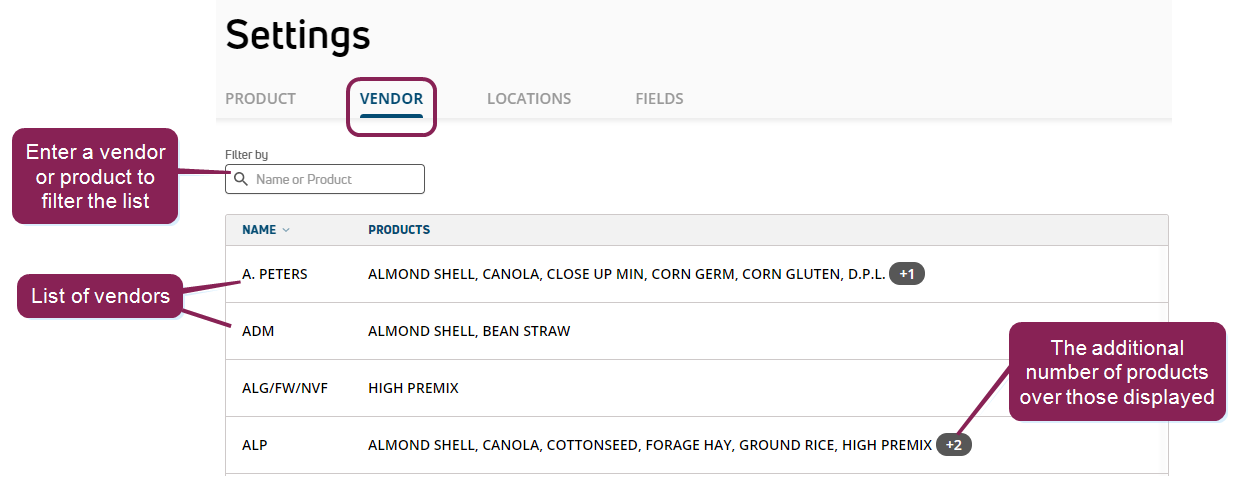1243x479 pixels.
Task: Select the VENDOR tab
Action: (x=391, y=99)
